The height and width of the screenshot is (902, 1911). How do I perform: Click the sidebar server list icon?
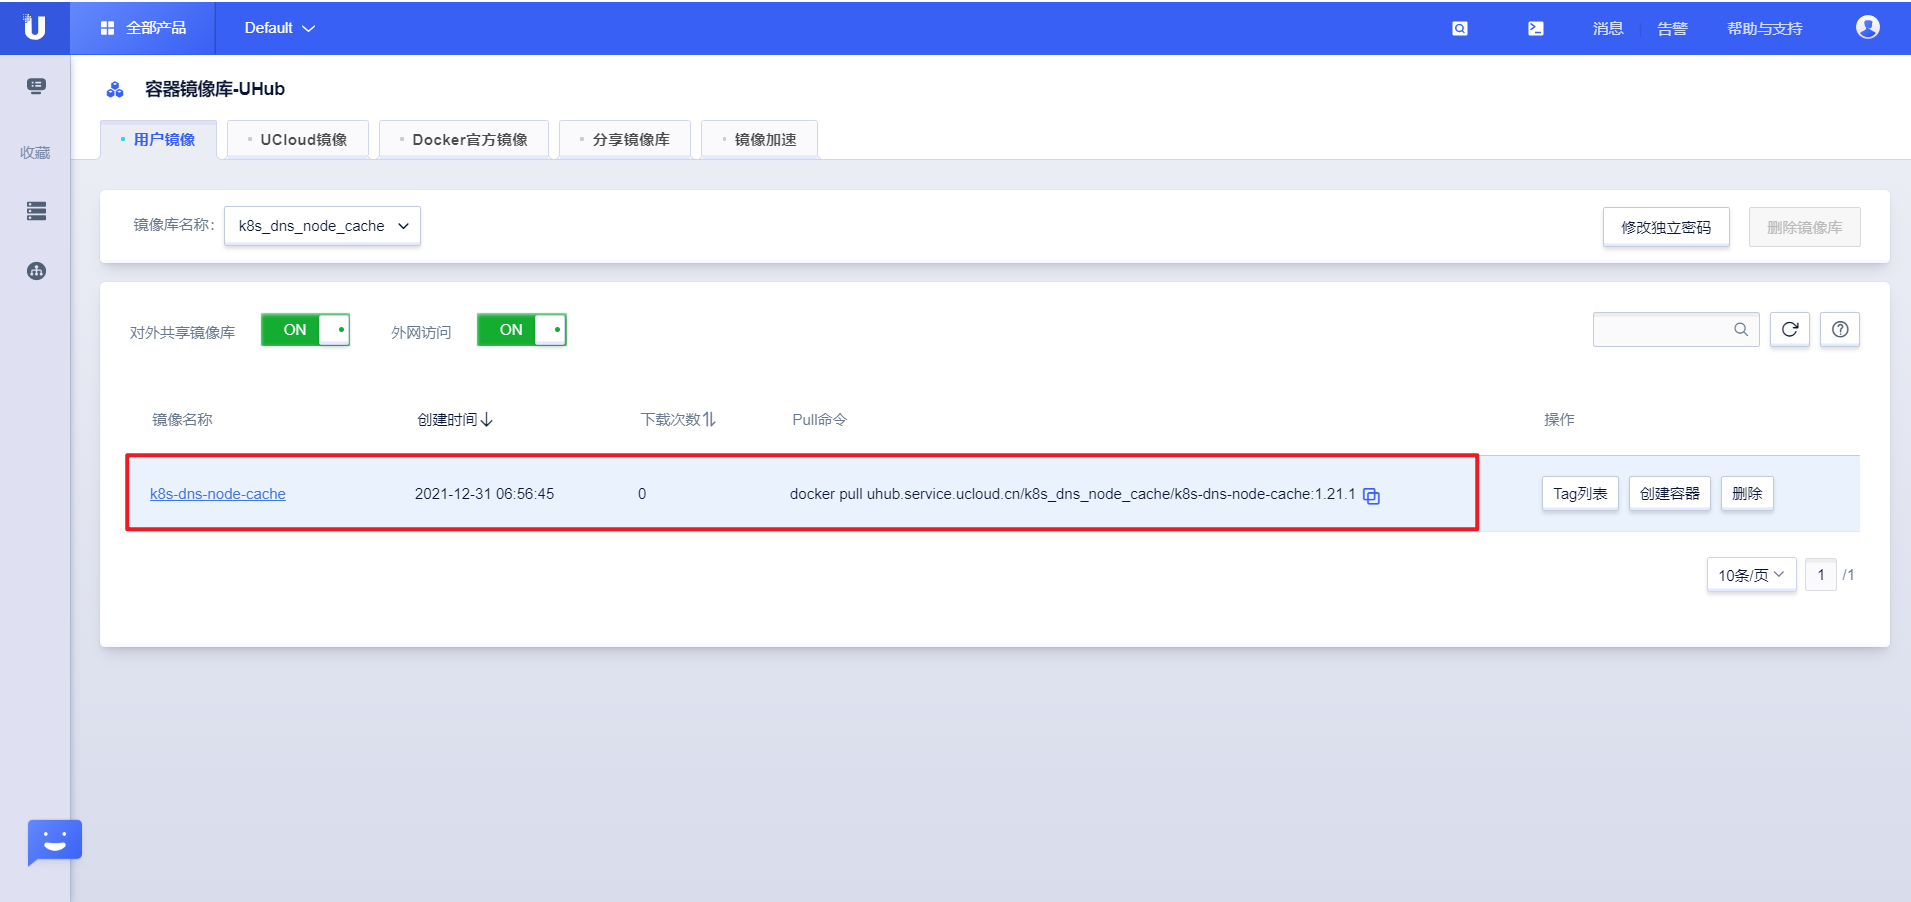(x=36, y=211)
